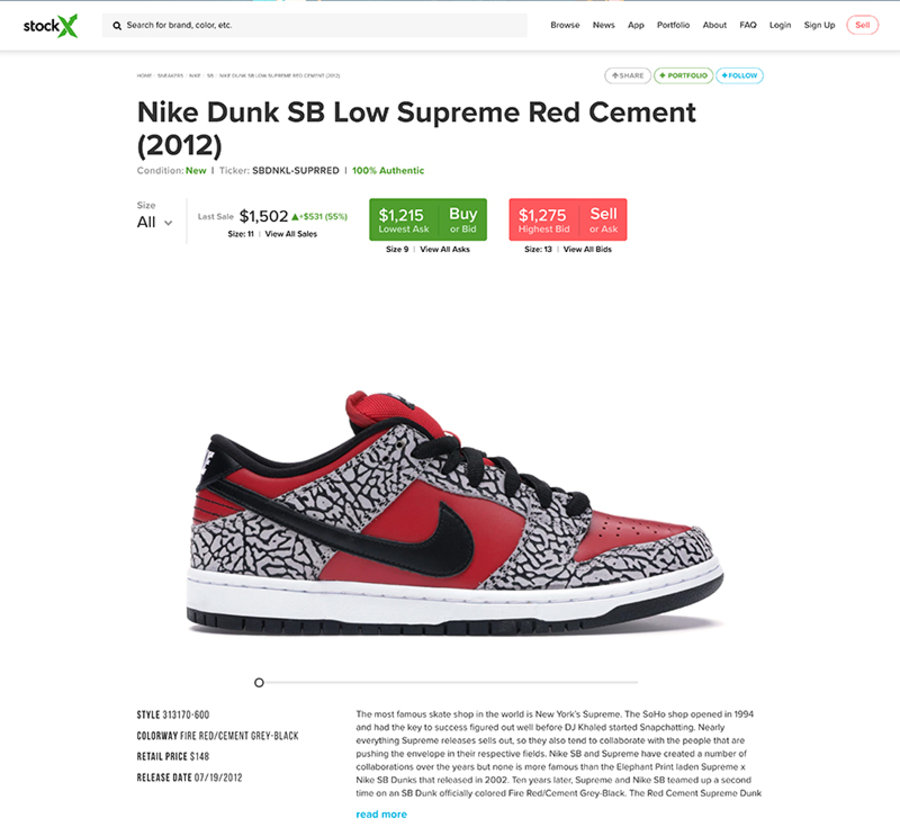Click the Red Cement sneaker product image
This screenshot has width=900, height=836.
(x=455, y=513)
